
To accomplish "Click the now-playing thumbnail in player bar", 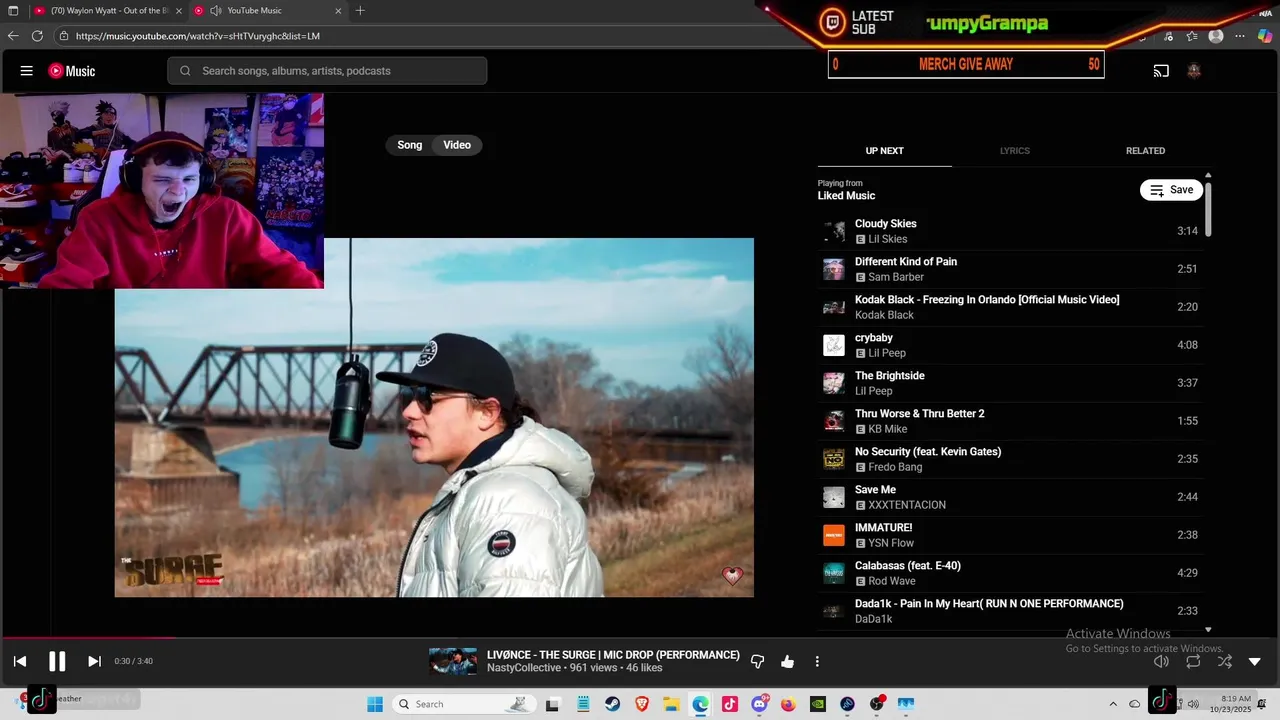I will coord(453,661).
